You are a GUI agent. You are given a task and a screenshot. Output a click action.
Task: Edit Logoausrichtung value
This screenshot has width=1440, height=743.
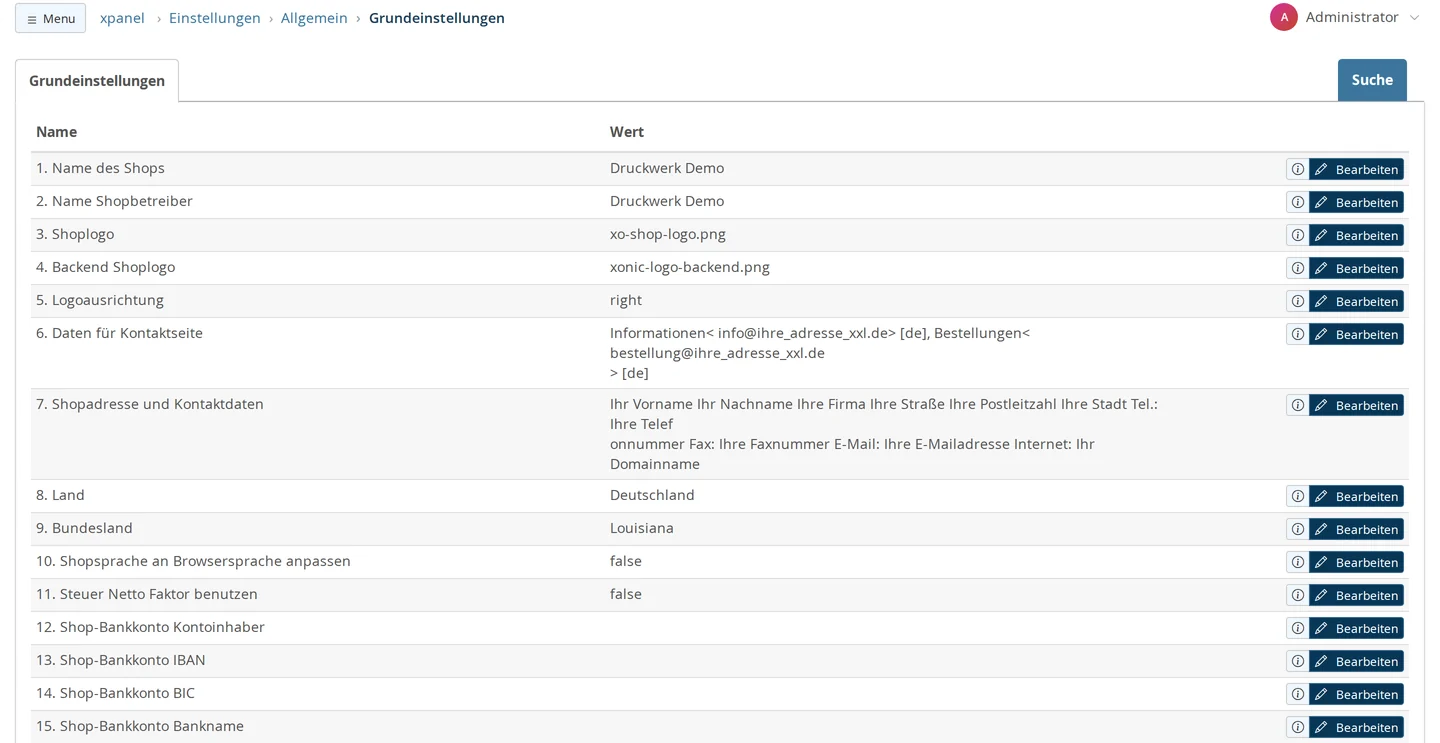coord(1356,301)
